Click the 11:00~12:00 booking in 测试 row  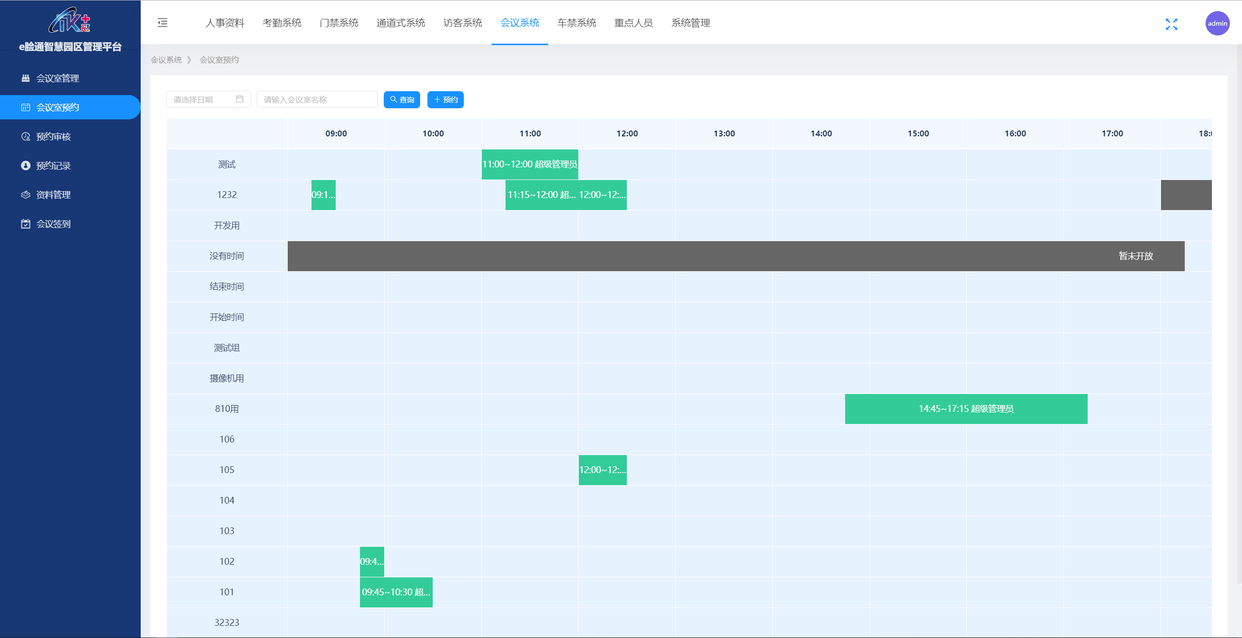[x=530, y=164]
